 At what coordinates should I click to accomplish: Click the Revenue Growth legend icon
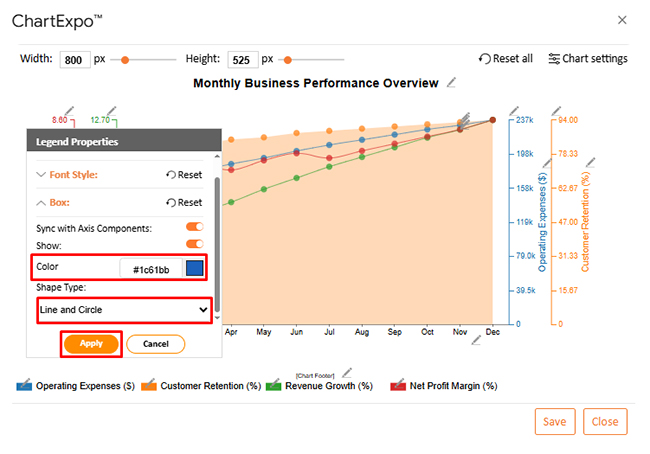tap(275, 385)
